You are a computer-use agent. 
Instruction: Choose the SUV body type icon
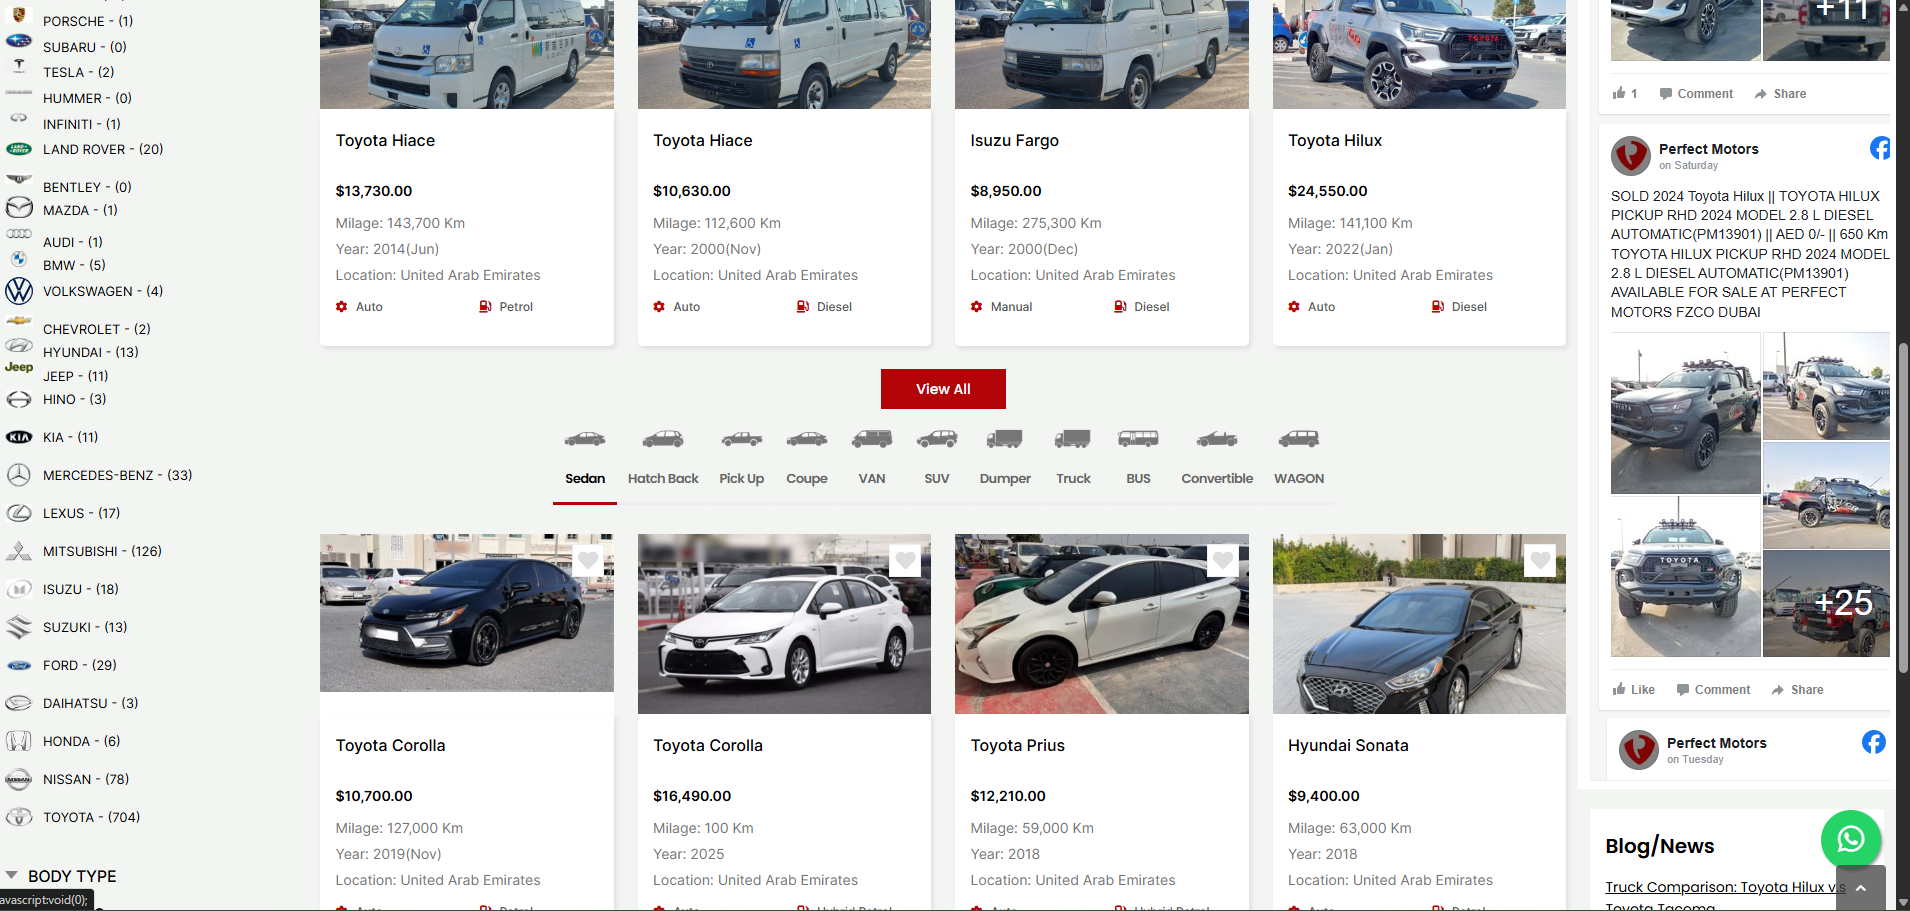tap(937, 439)
